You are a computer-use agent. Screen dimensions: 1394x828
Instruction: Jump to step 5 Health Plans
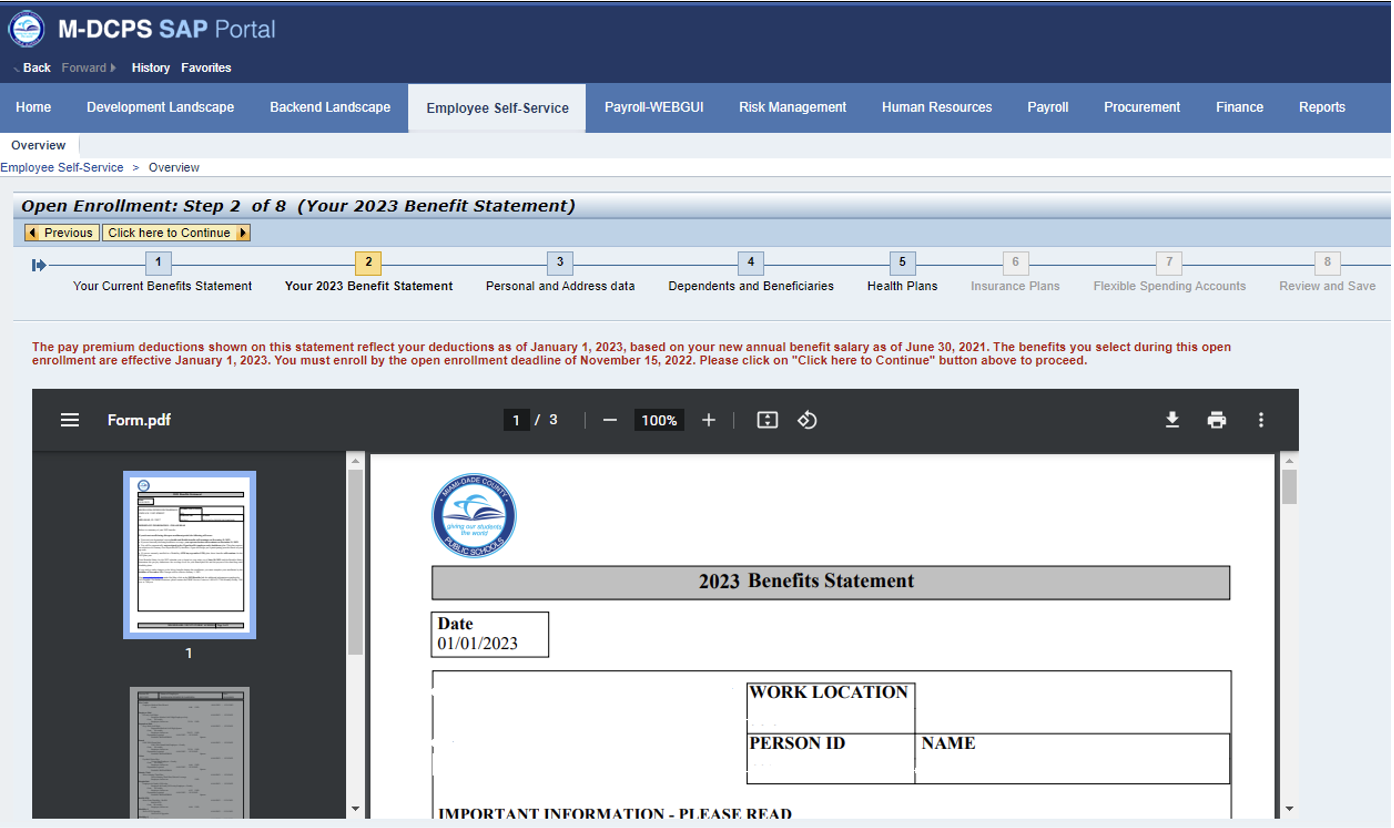point(901,262)
